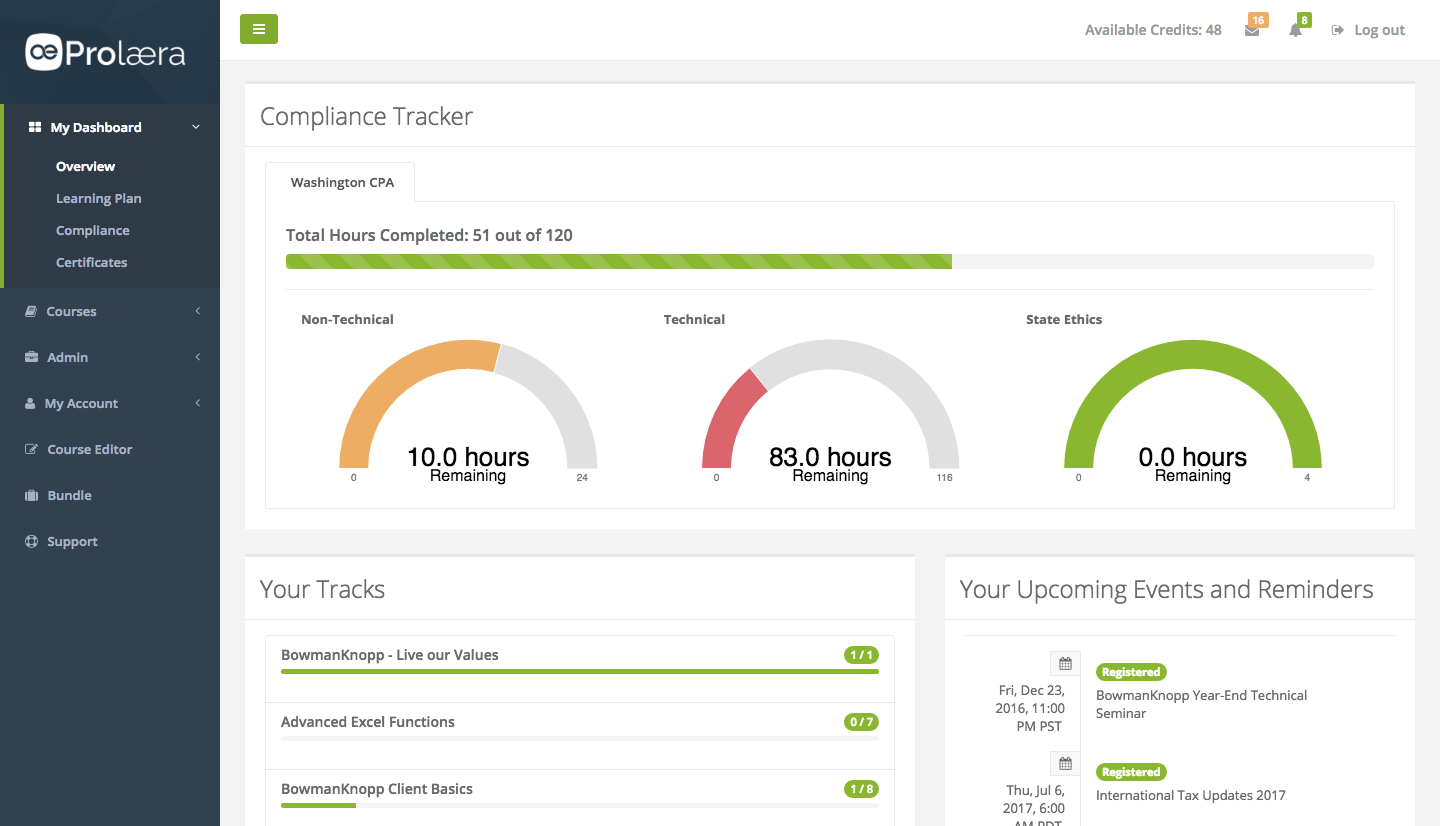Click the green hamburger menu icon
This screenshot has width=1440, height=826.
coord(259,29)
